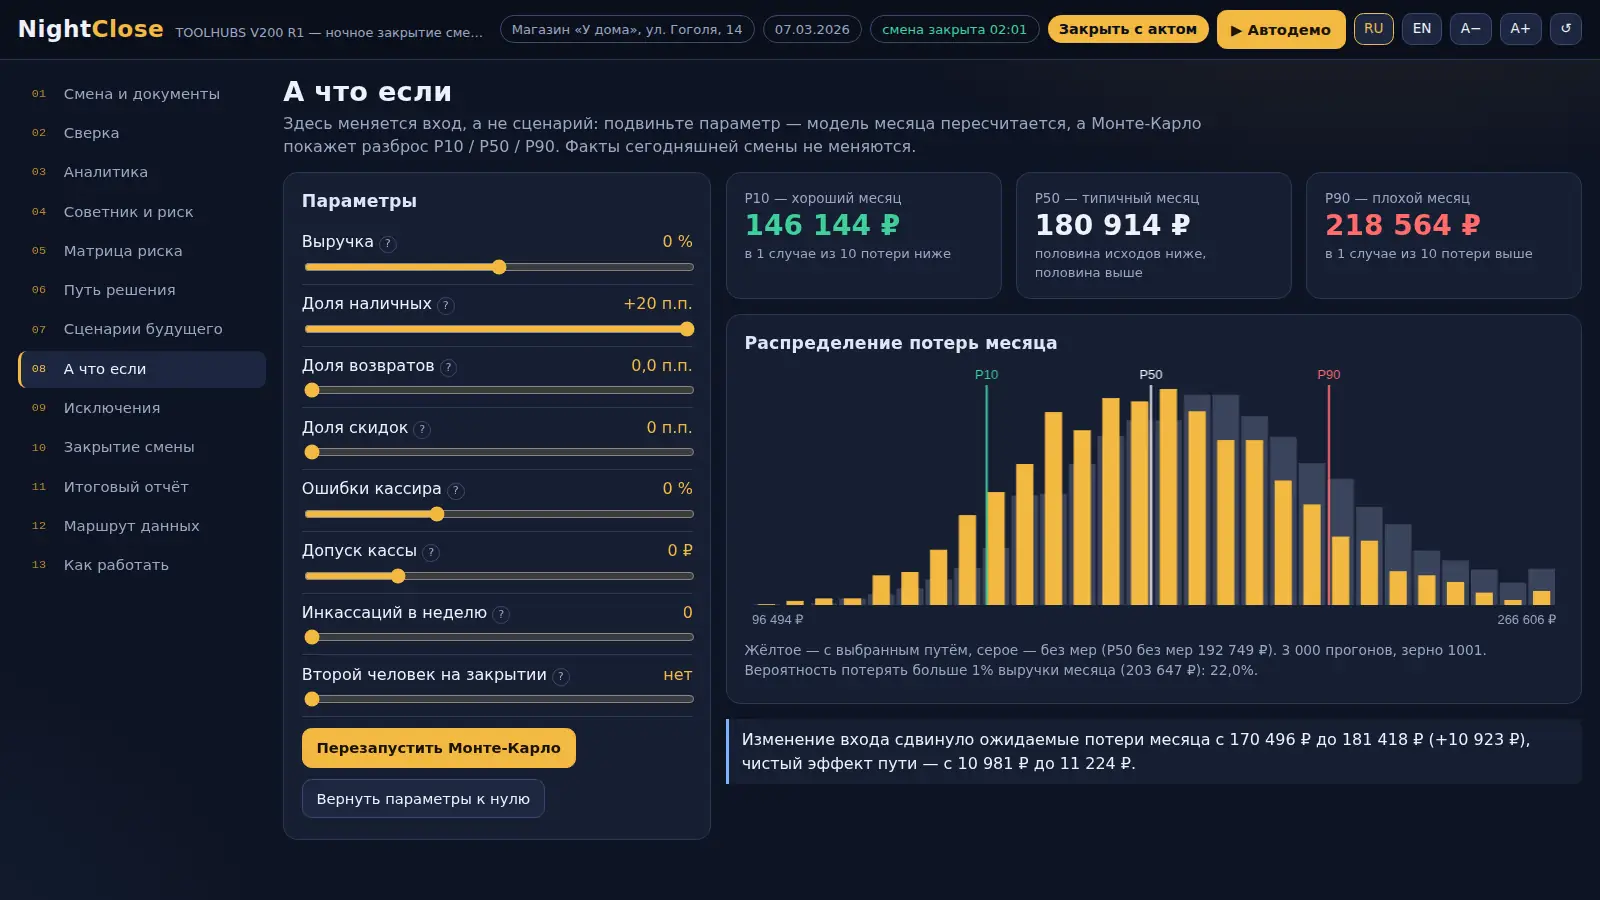Open help icon next to Ошибки кассира

pyautogui.click(x=456, y=490)
